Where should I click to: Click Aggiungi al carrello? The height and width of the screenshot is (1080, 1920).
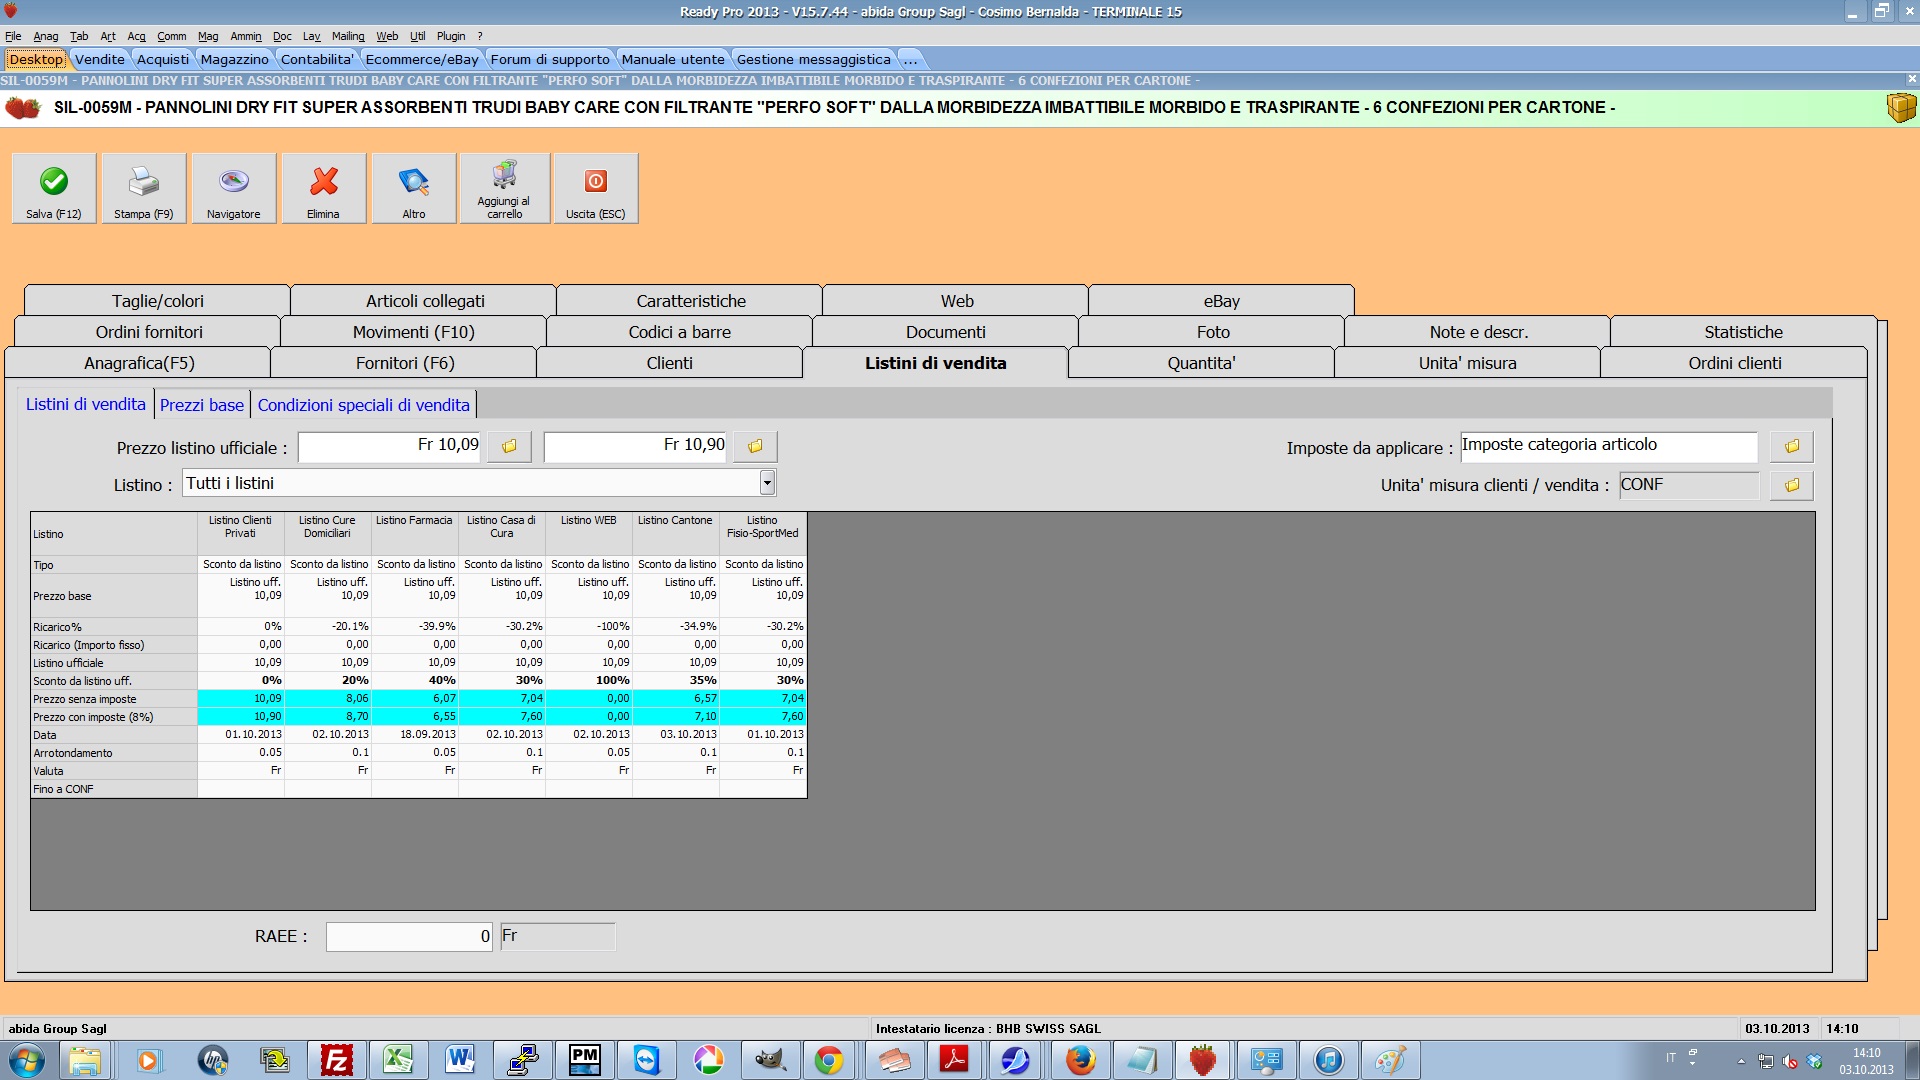pos(505,188)
